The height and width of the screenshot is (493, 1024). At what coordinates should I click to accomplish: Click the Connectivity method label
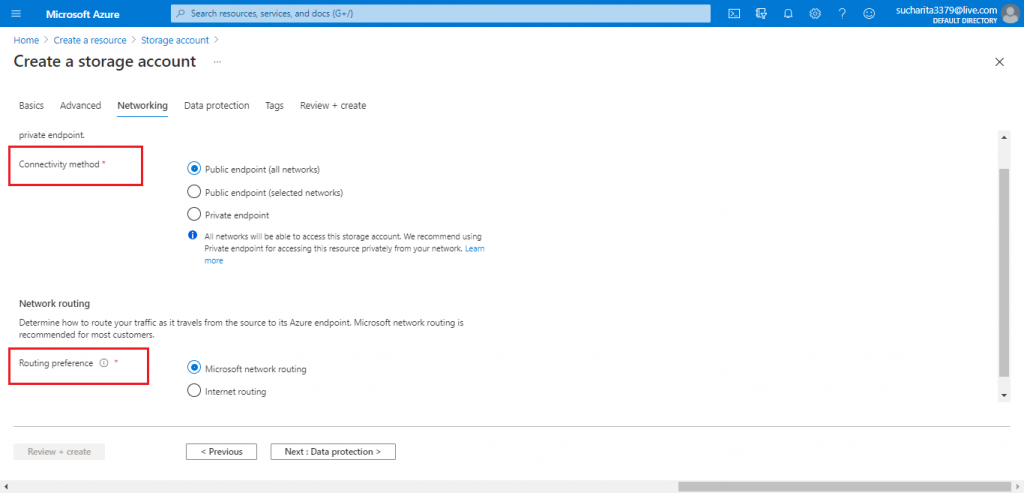point(59,165)
